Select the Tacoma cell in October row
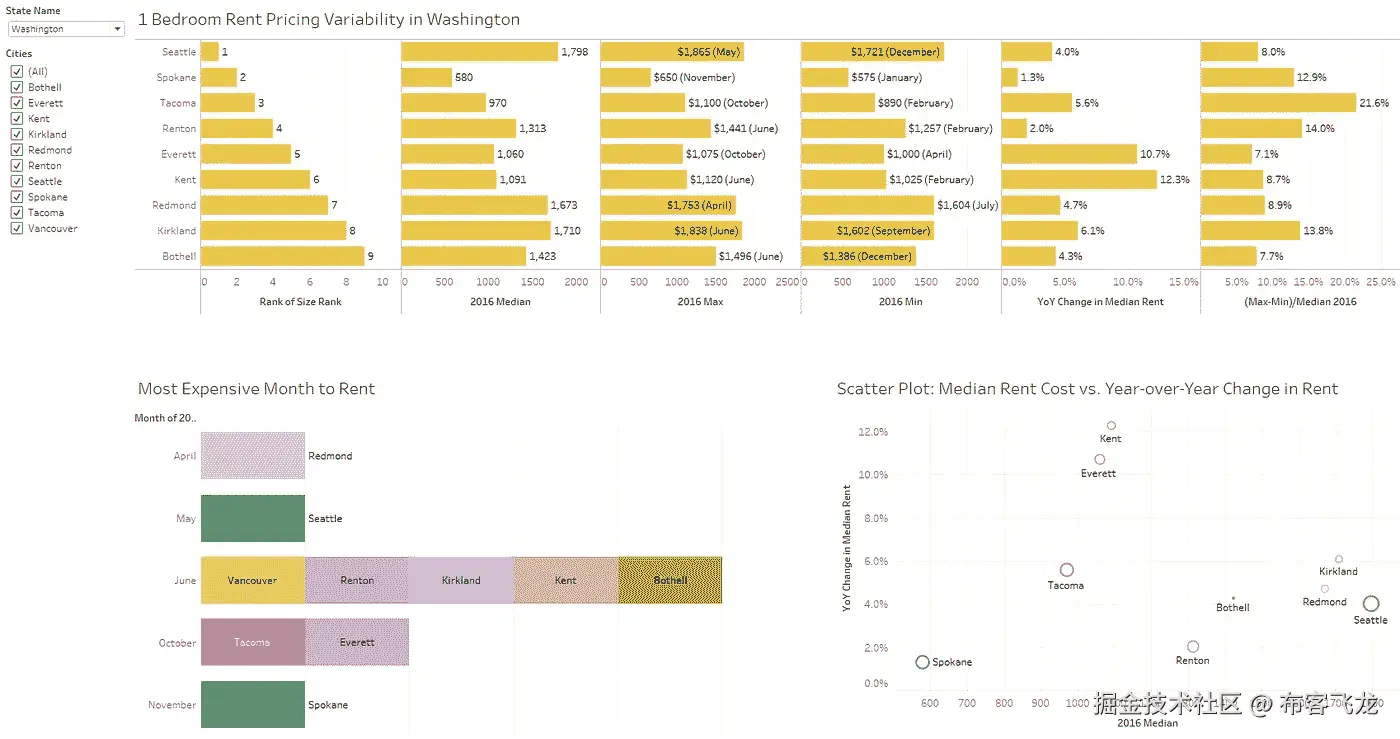1400x739 pixels. (252, 642)
